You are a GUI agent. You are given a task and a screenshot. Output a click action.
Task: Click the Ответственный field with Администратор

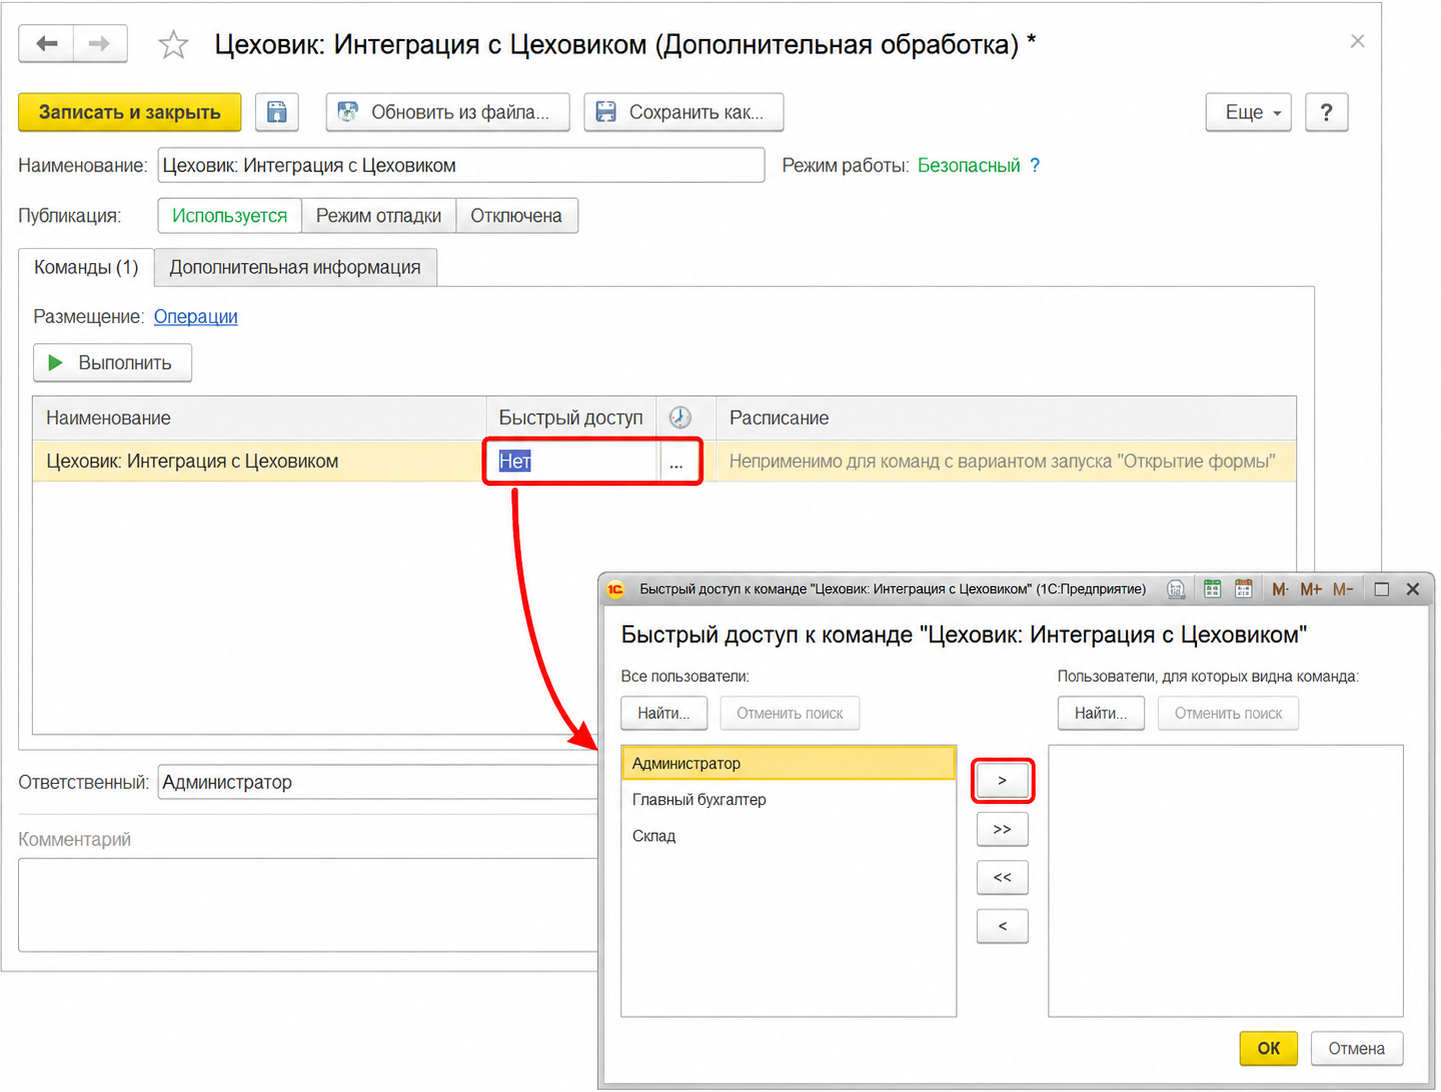pyautogui.click(x=379, y=782)
